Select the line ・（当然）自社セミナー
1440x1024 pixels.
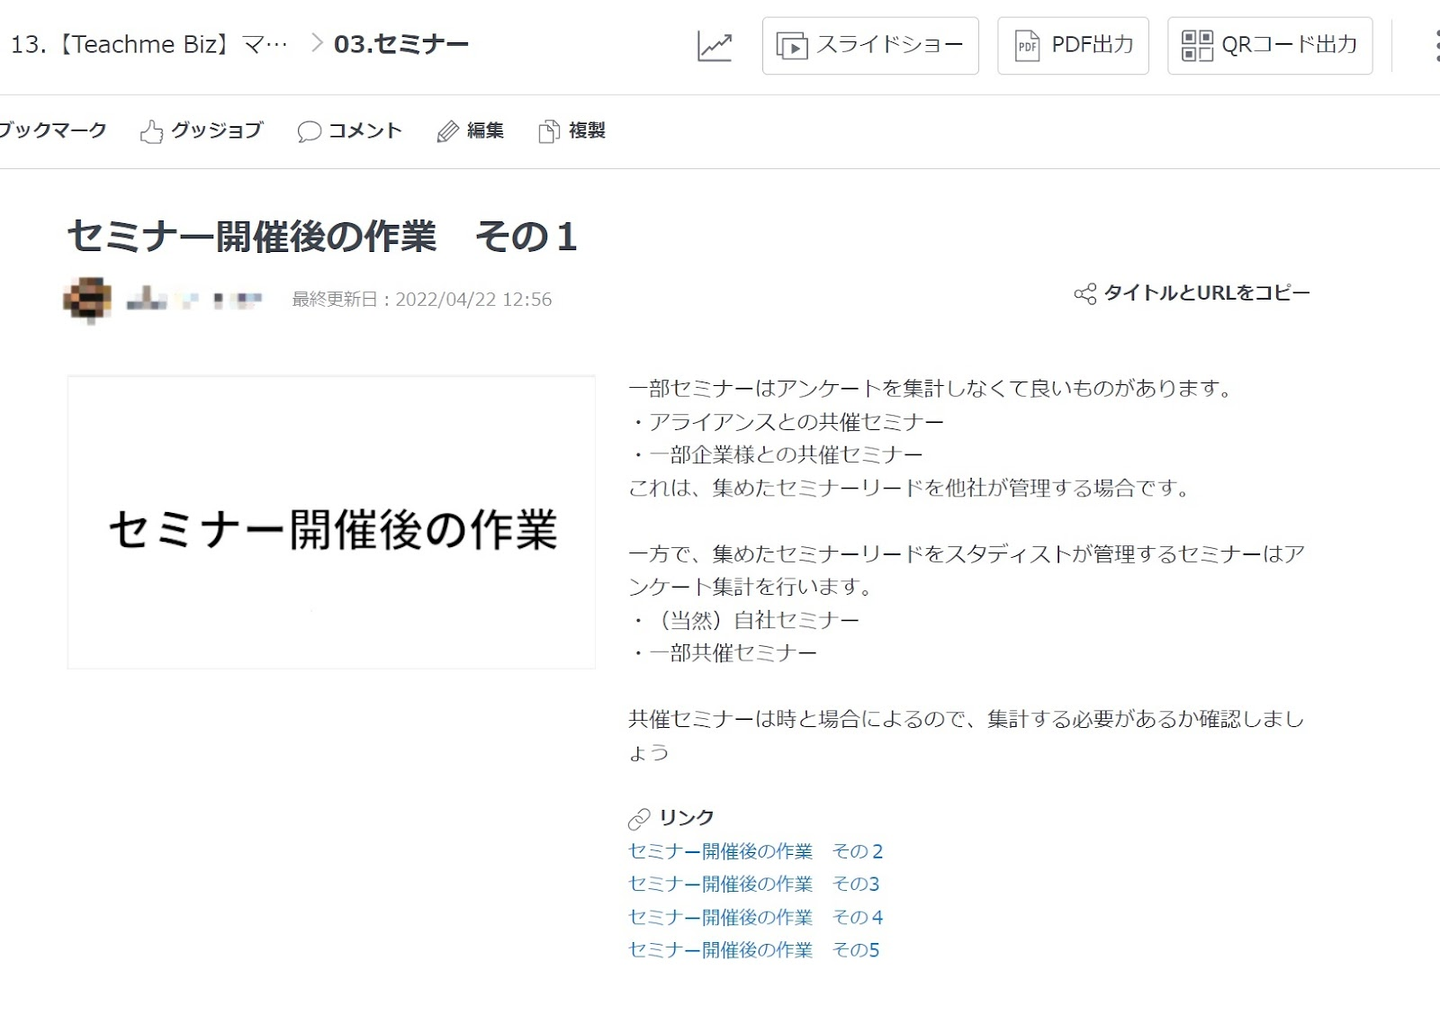(x=744, y=620)
